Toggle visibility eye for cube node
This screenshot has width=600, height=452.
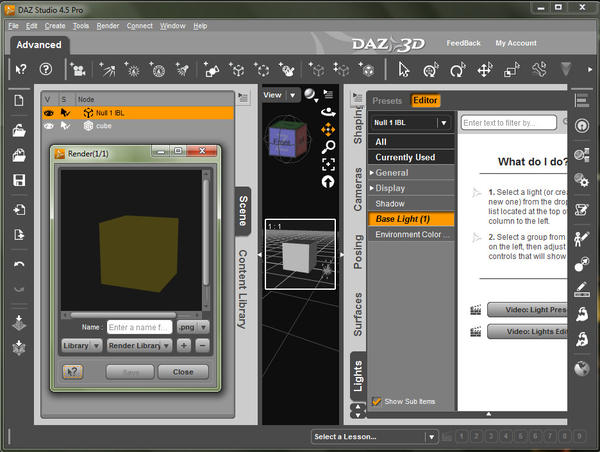pos(49,126)
